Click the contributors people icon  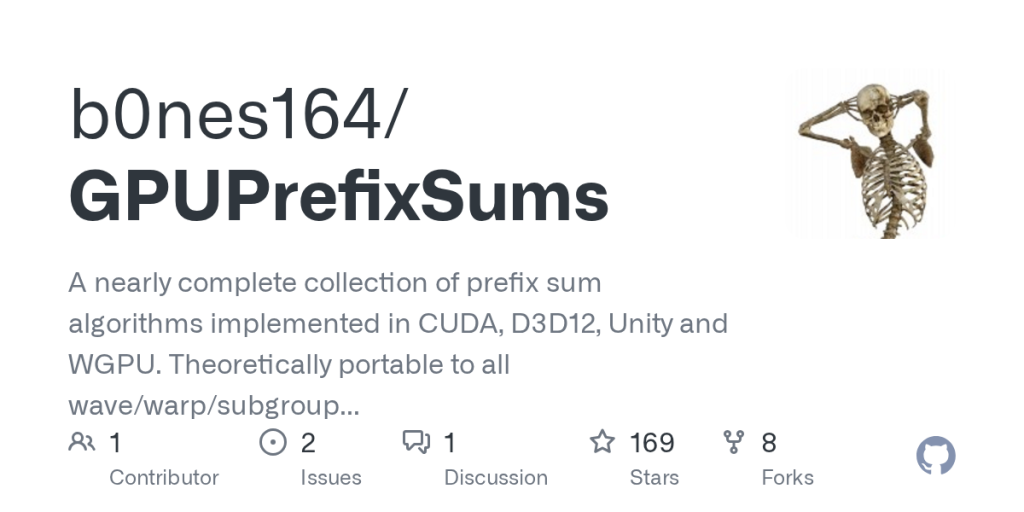tap(82, 442)
